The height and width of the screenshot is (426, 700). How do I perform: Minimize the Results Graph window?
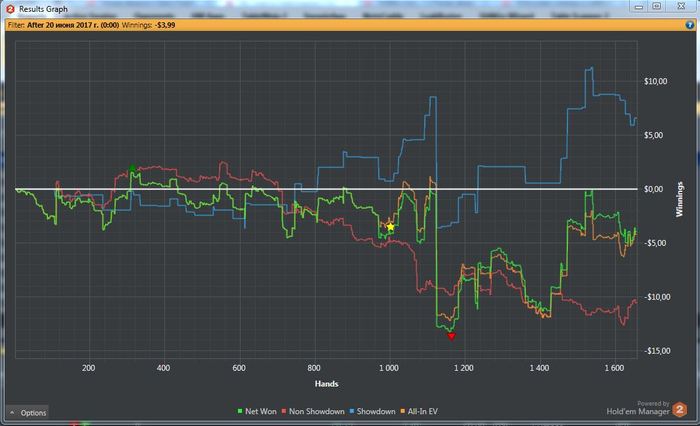pos(639,7)
